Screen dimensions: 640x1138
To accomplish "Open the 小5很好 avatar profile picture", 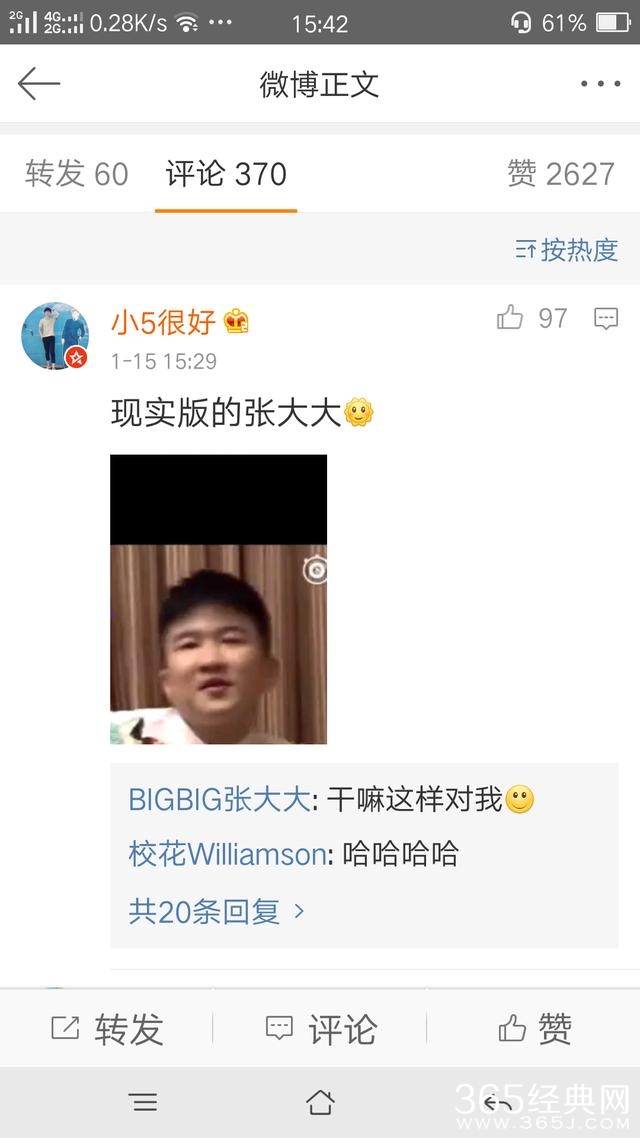I will click(x=55, y=336).
